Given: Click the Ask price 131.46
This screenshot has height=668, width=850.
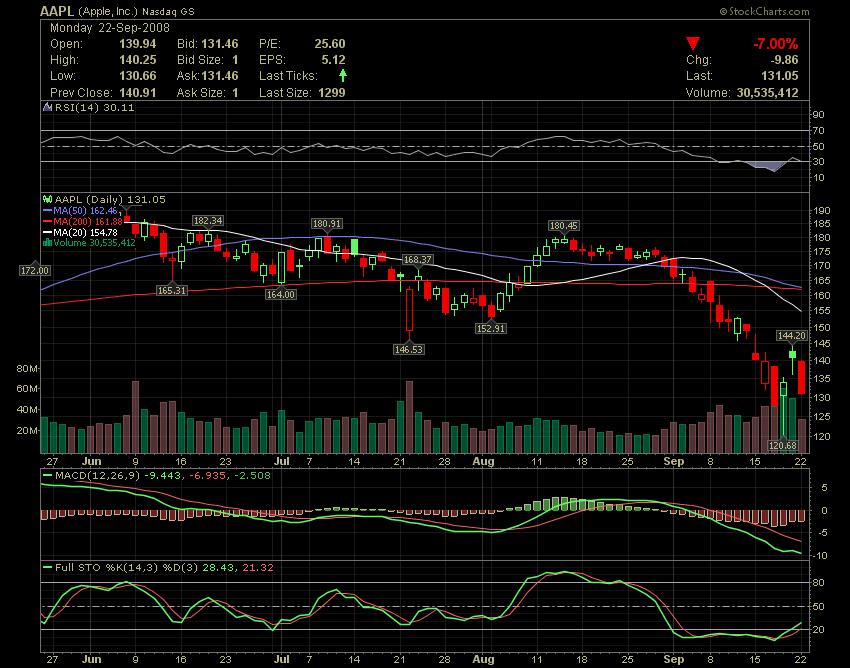Looking at the screenshot, I should point(220,76).
